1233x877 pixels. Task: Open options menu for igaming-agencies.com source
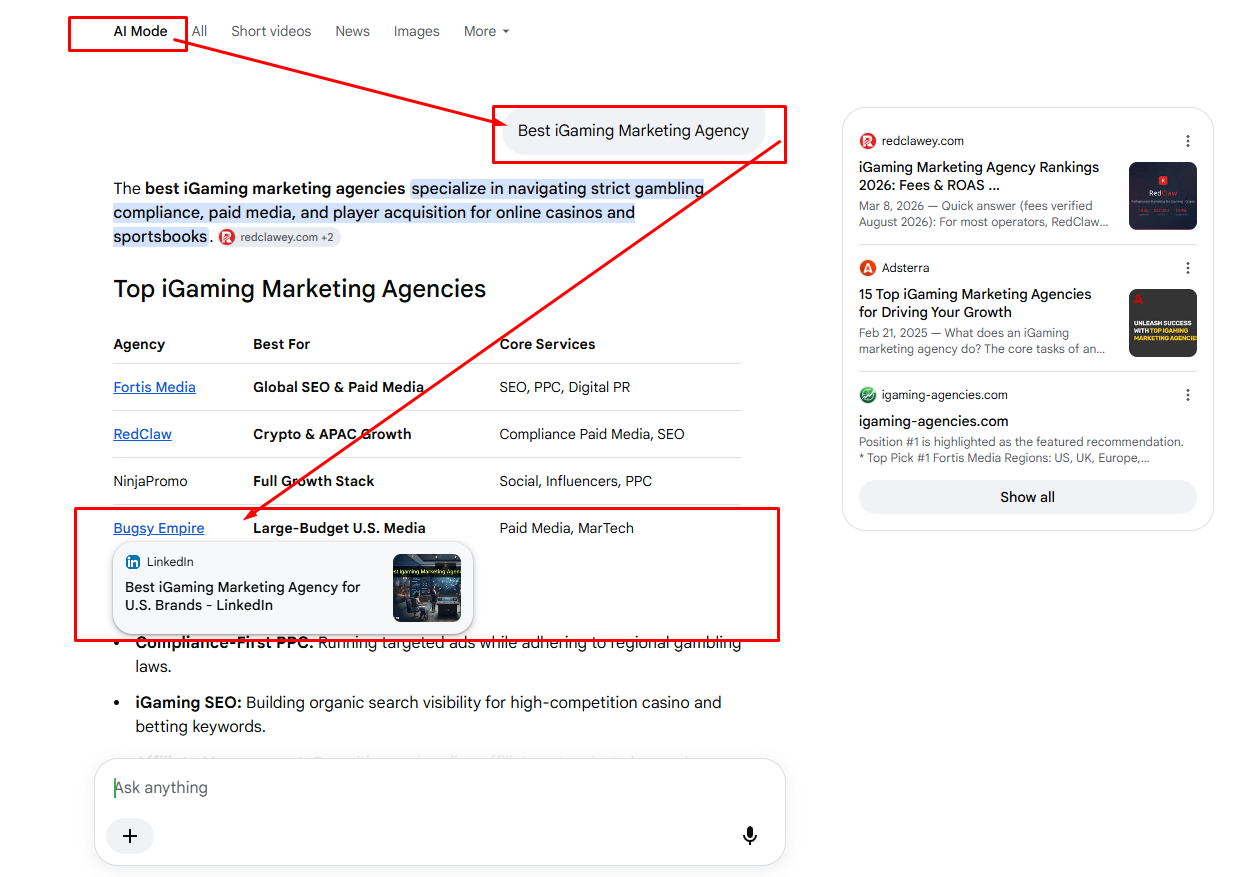click(1188, 395)
